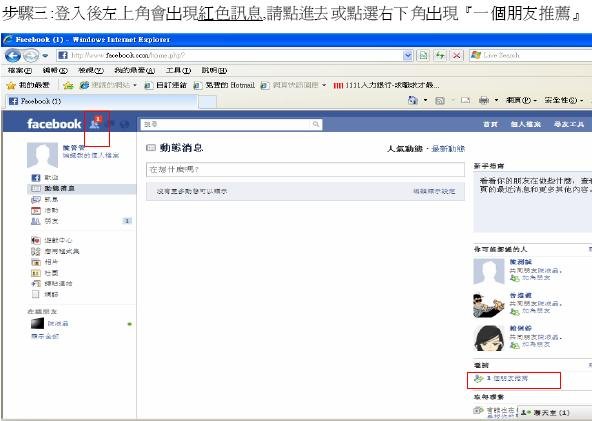
Task: Click the edit profile link under the name
Action: click(x=91, y=155)
